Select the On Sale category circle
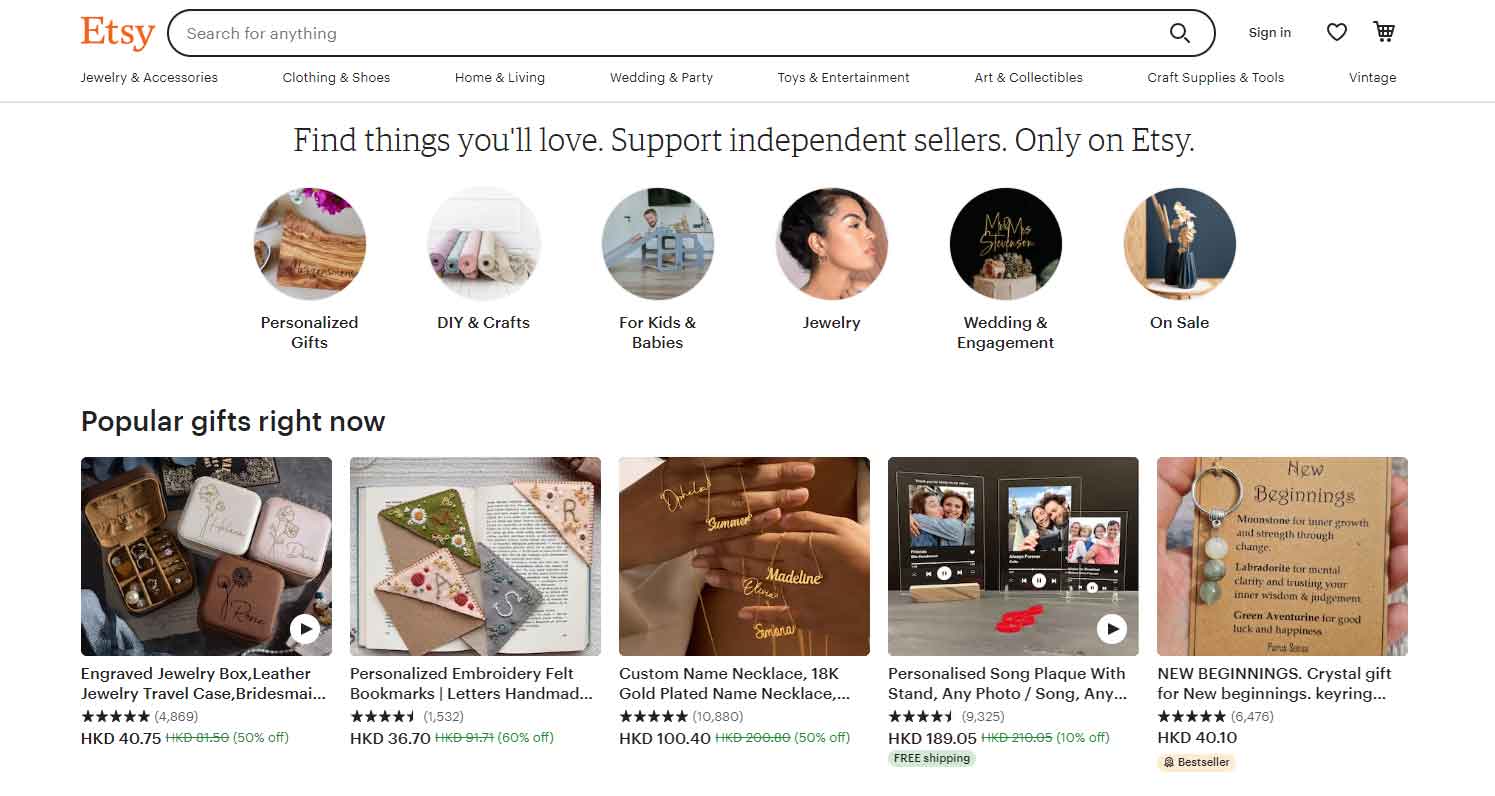The image size is (1495, 796). tap(1180, 245)
